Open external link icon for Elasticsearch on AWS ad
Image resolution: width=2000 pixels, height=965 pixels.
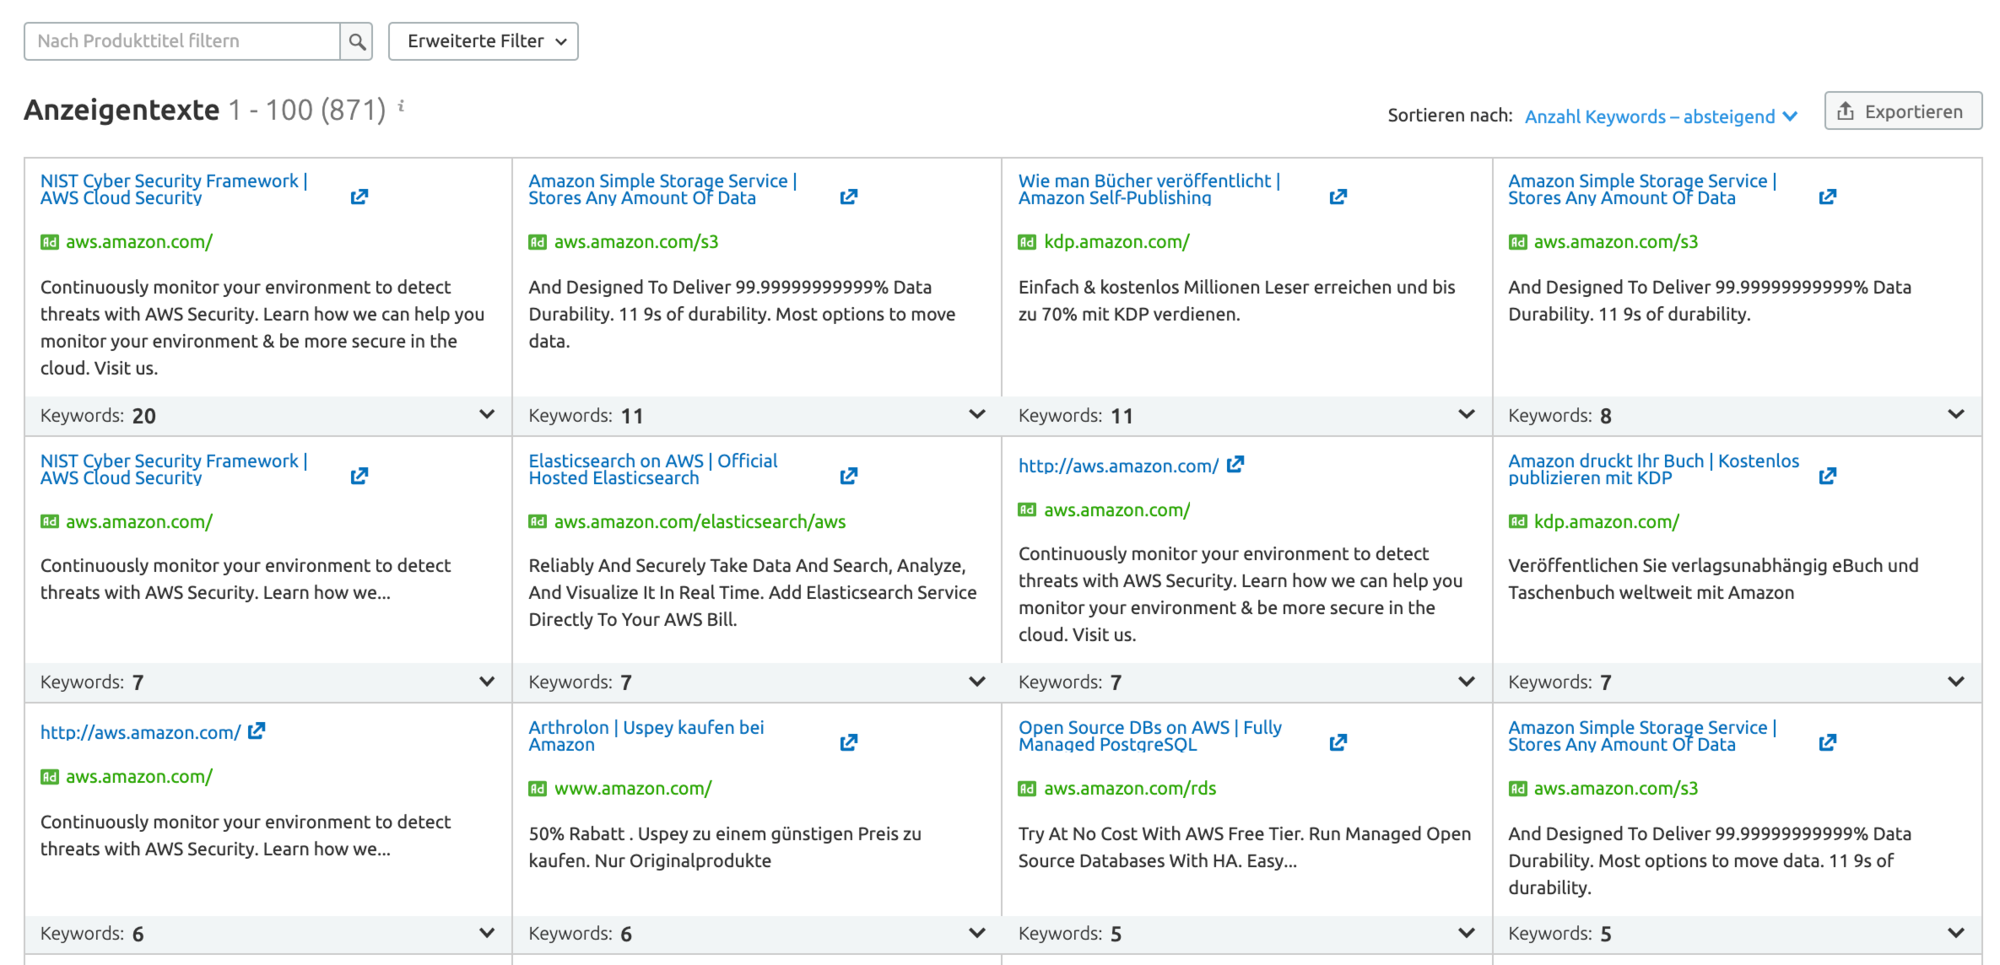[x=848, y=476]
